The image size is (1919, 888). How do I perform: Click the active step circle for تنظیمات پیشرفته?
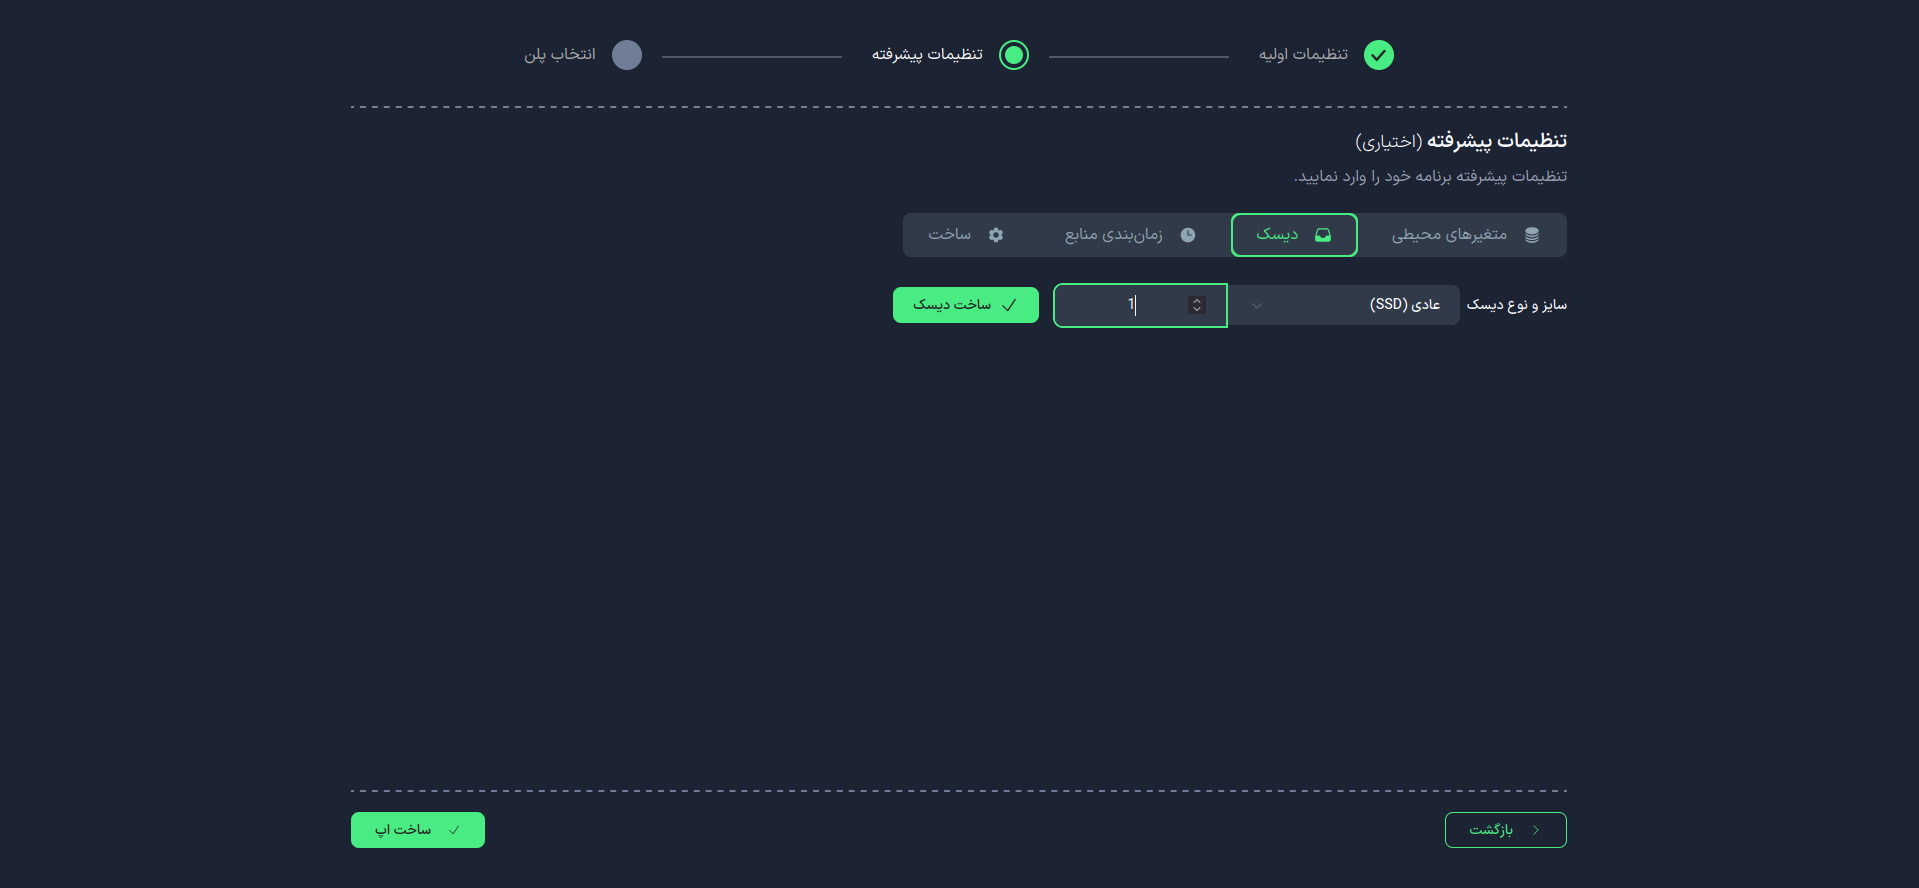point(1014,55)
